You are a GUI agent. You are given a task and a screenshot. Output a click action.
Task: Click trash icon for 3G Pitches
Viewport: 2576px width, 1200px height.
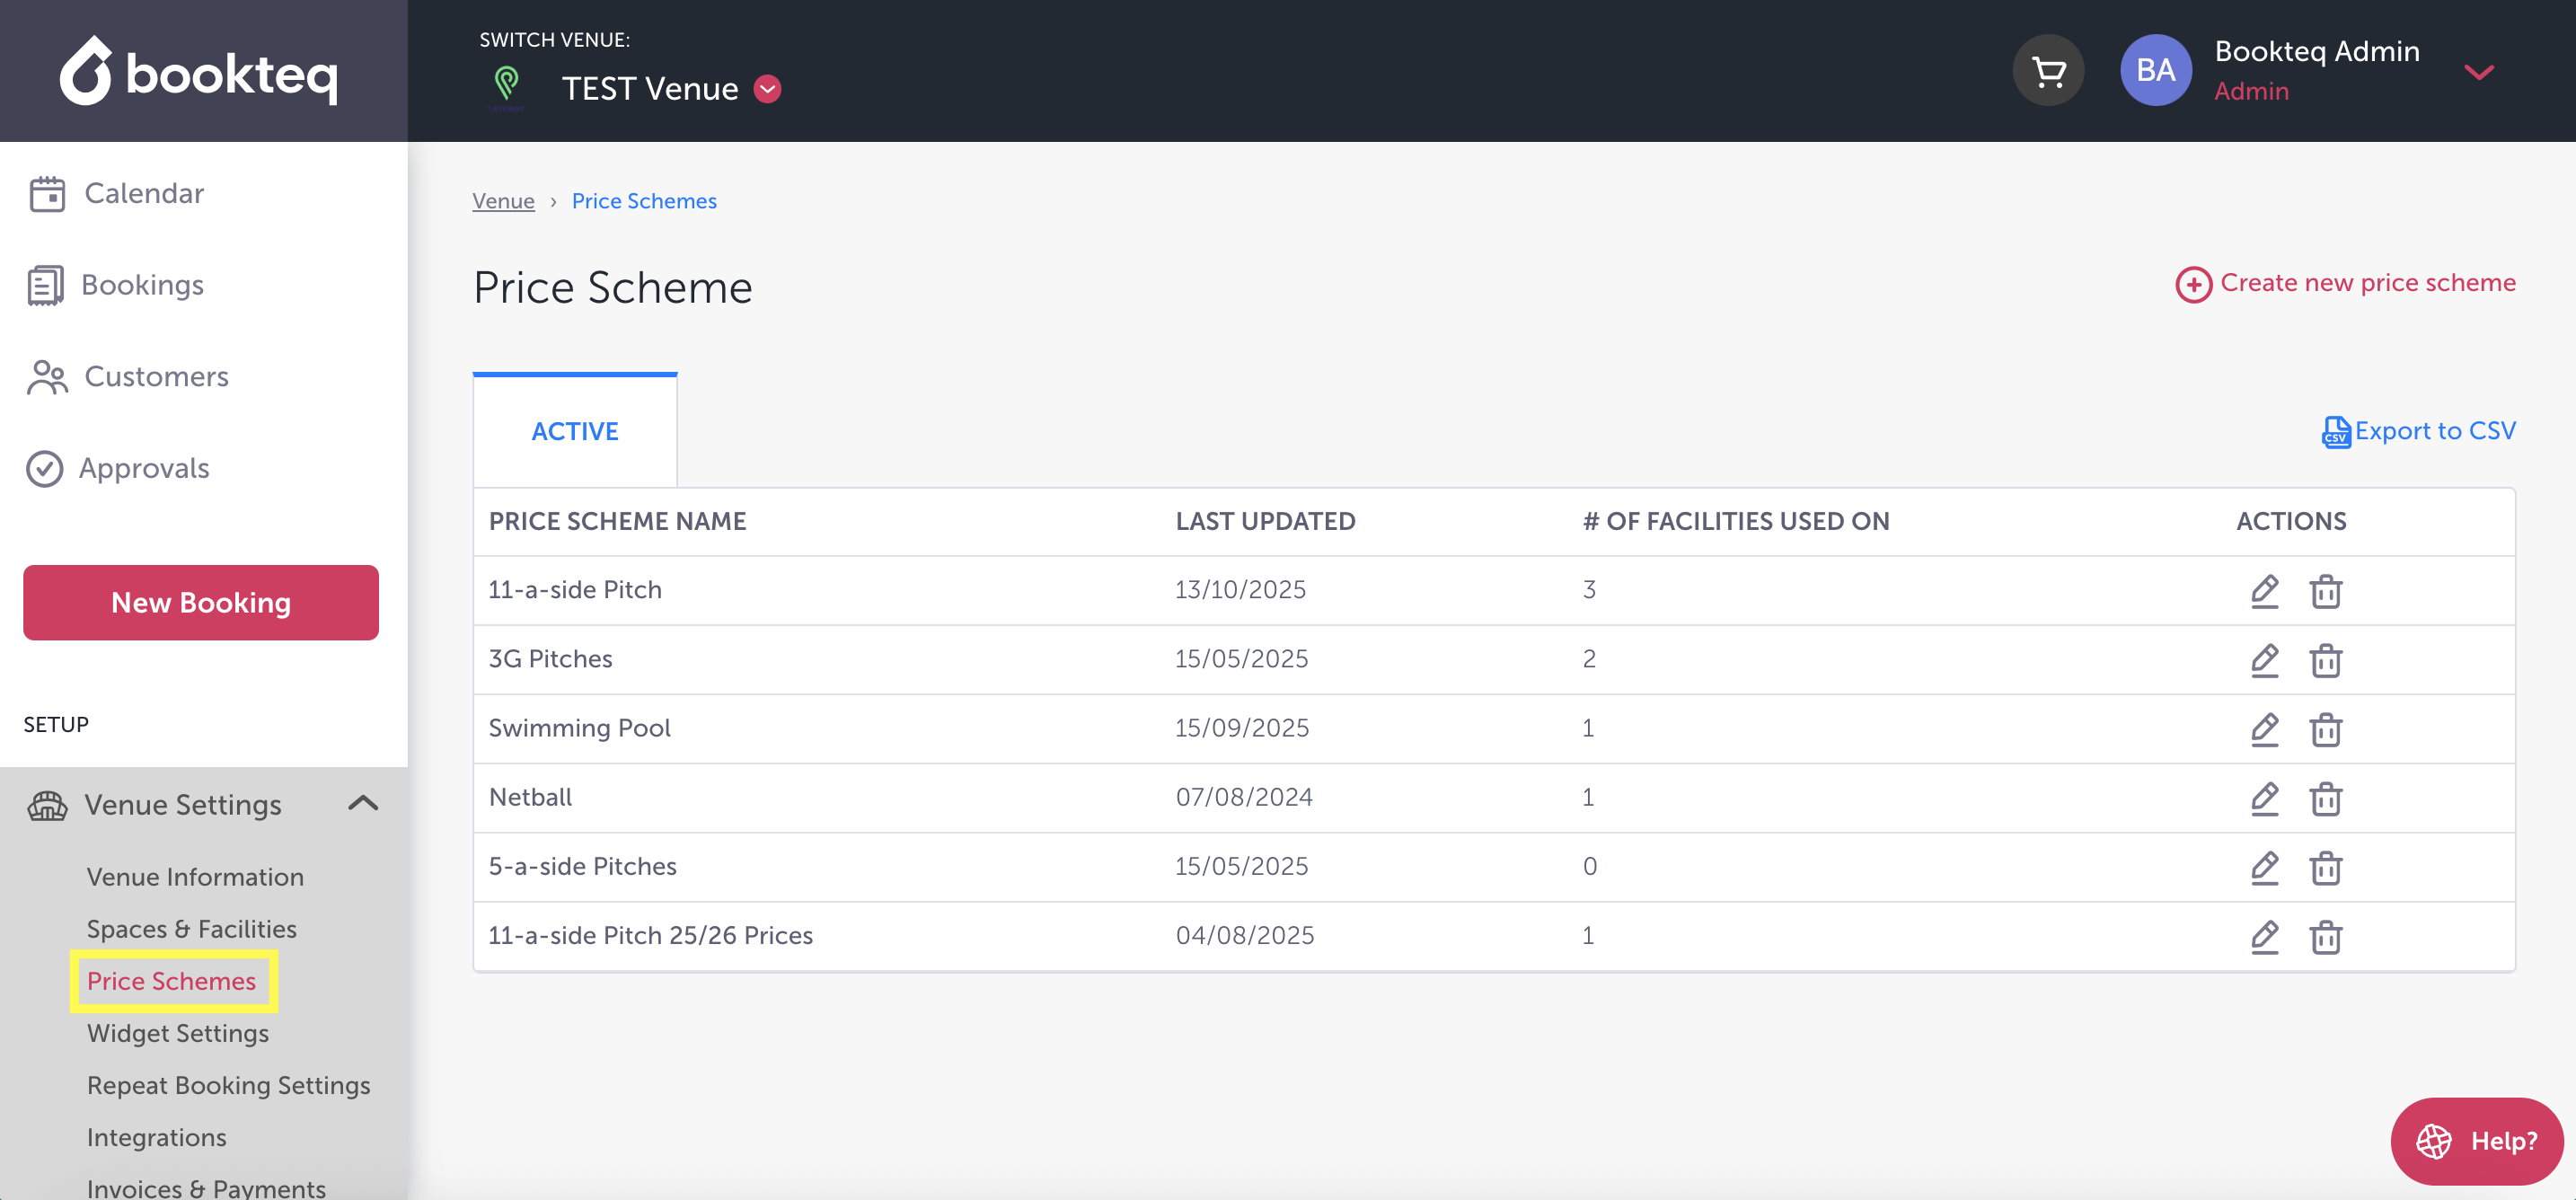click(2325, 660)
